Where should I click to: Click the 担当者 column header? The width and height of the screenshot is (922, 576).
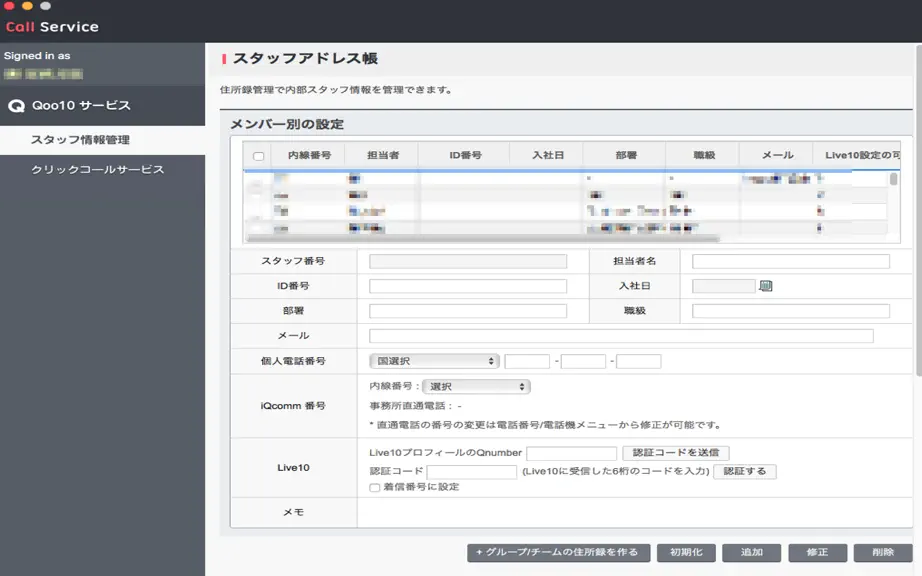click(x=383, y=155)
